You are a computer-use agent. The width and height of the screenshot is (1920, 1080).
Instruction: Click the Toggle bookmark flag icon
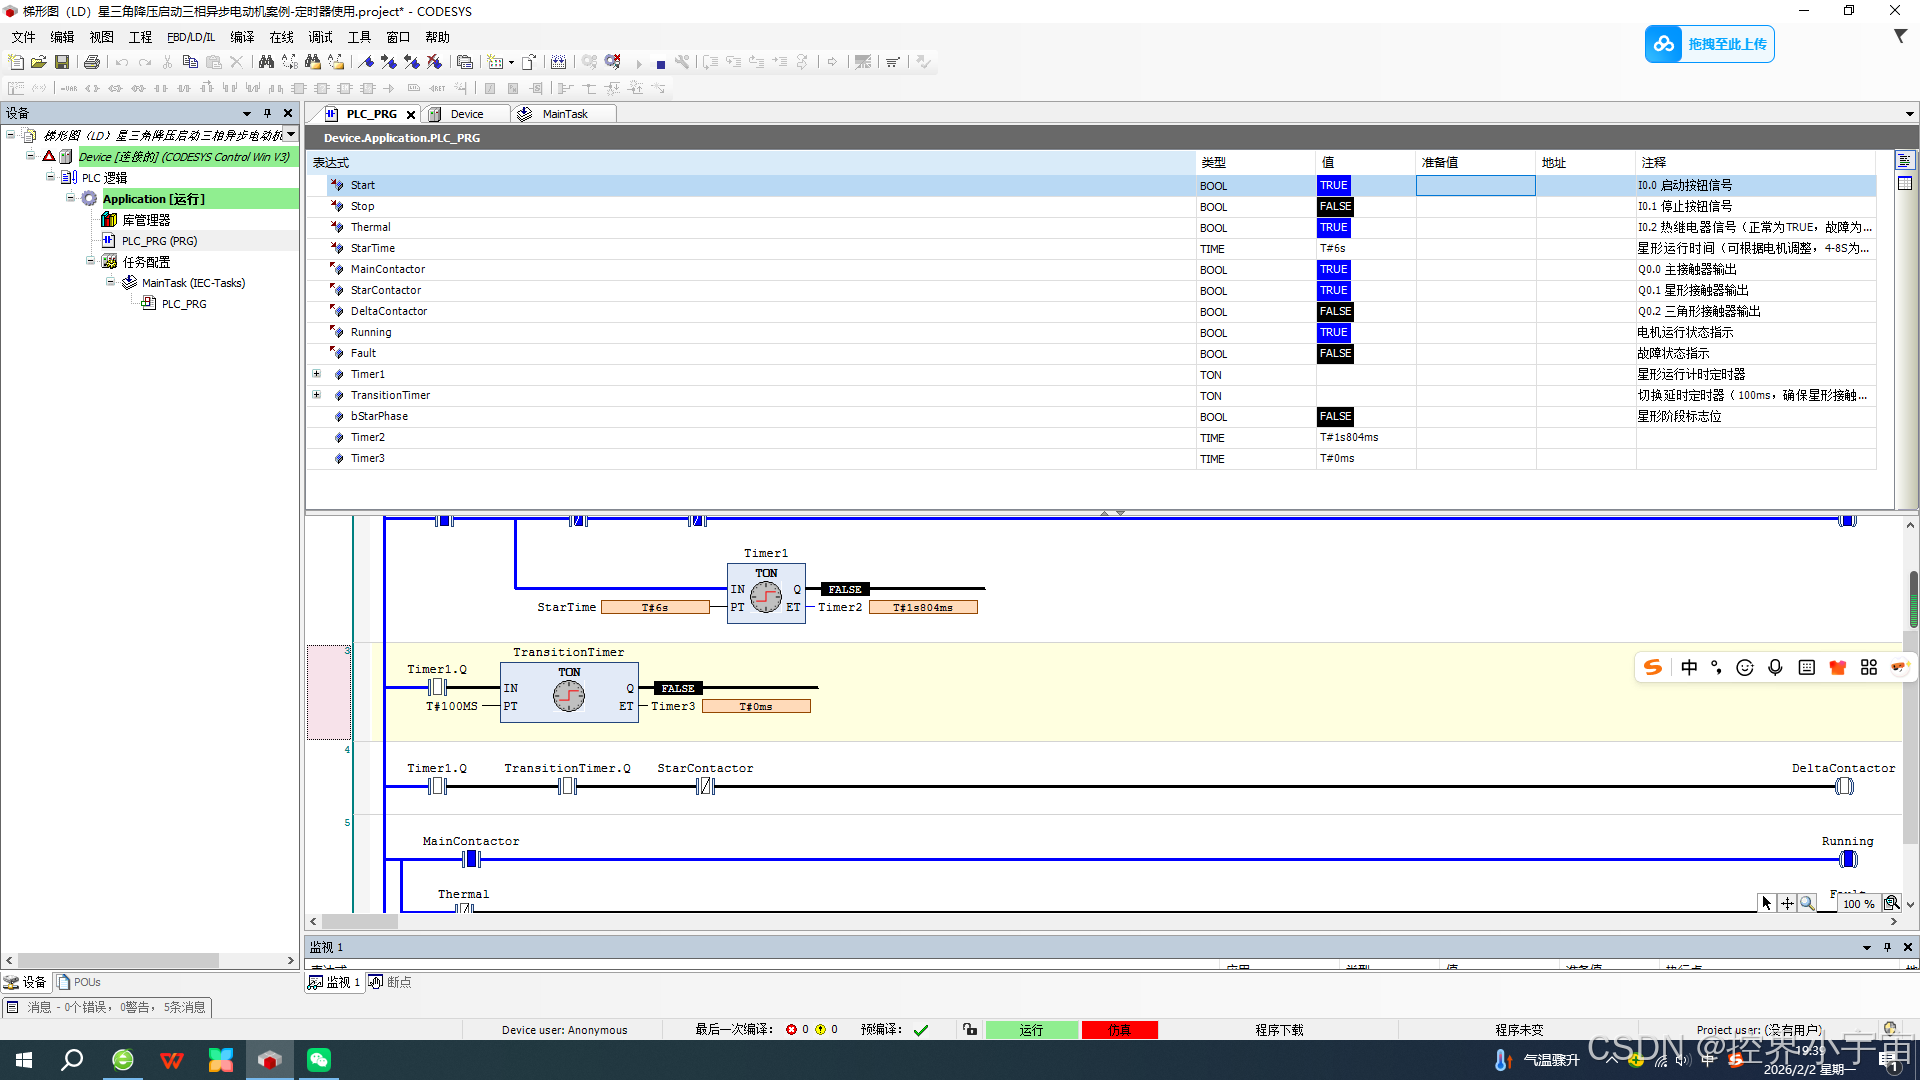366,62
